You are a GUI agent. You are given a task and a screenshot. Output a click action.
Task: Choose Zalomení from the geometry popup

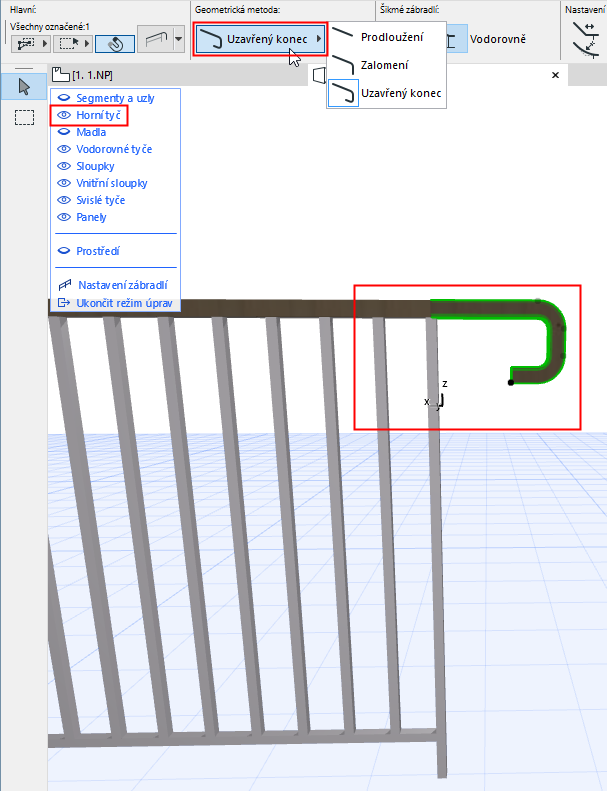pos(387,65)
